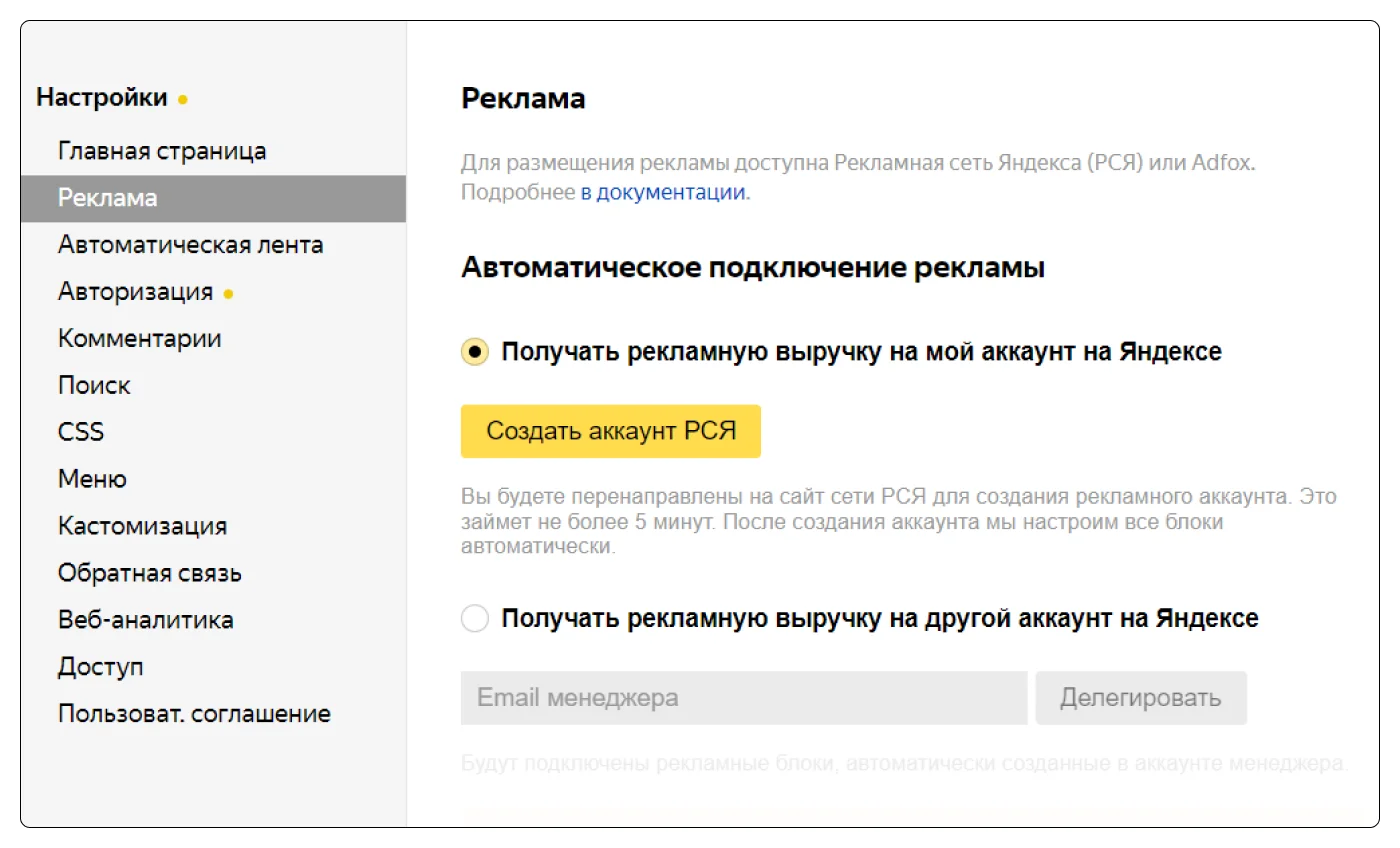Click the label 'Получать рекламную выручку на мой аккаунт'
This screenshot has width=1400, height=848.
coord(861,352)
